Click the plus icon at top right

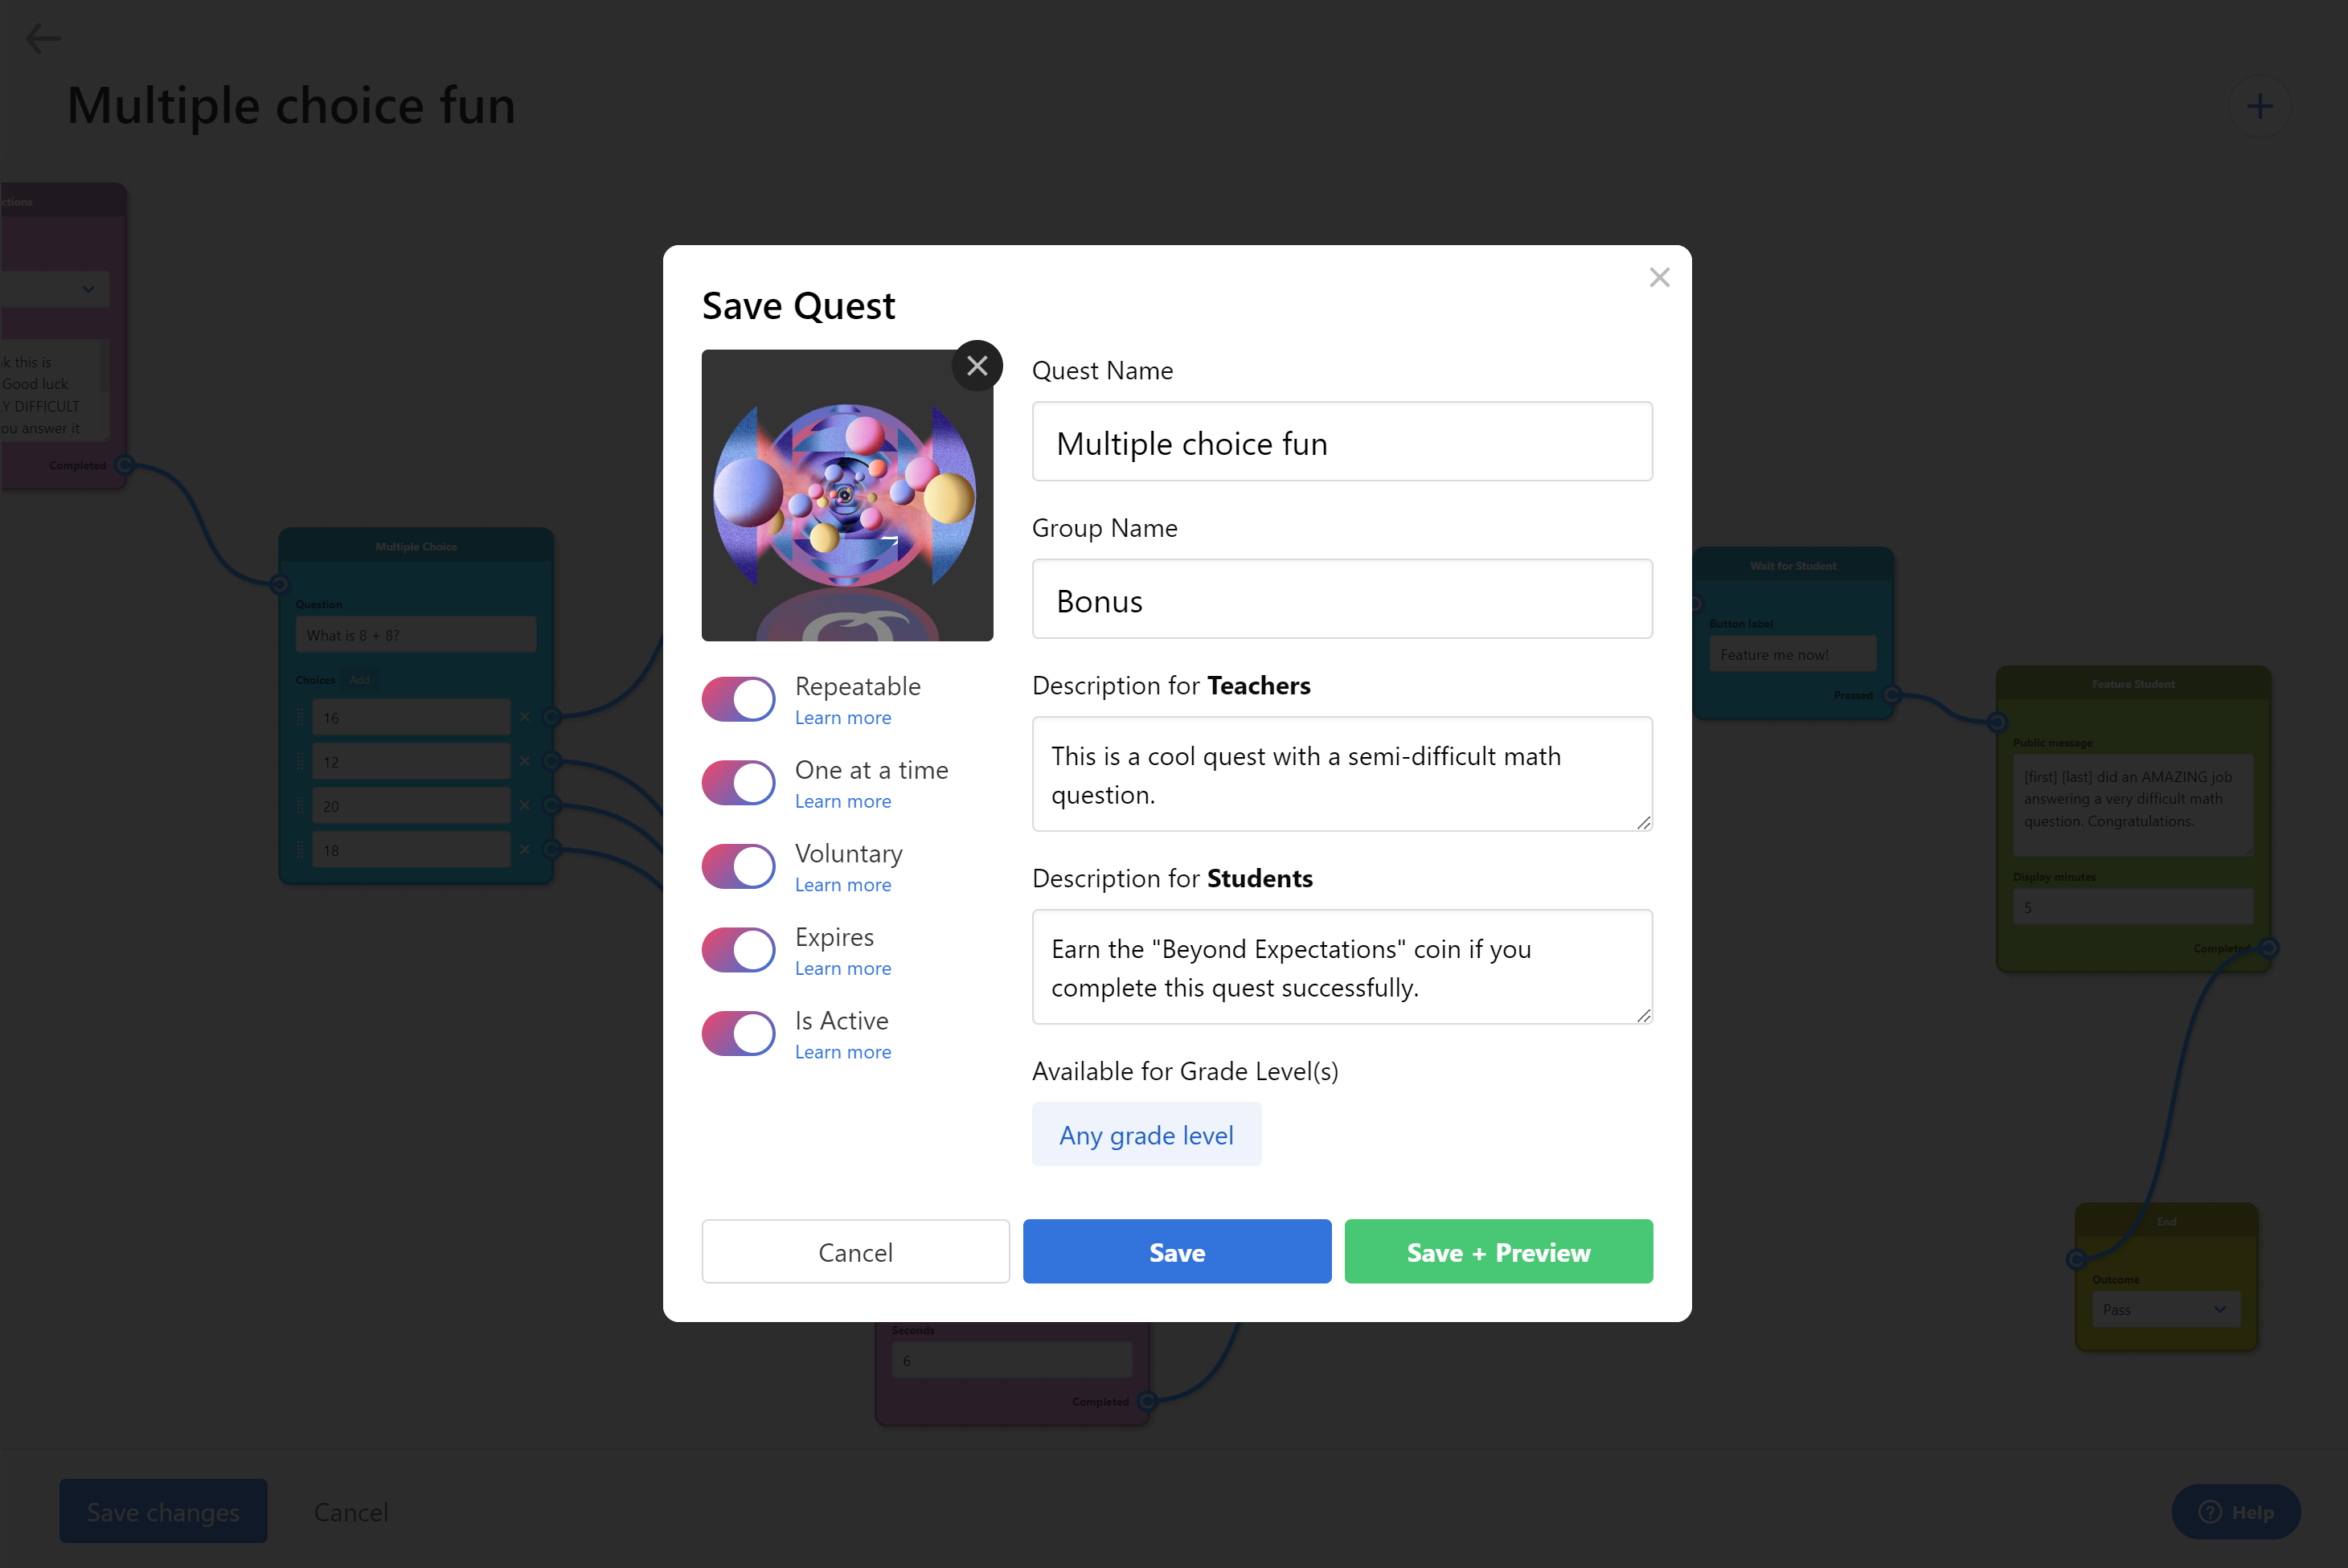(x=2259, y=106)
